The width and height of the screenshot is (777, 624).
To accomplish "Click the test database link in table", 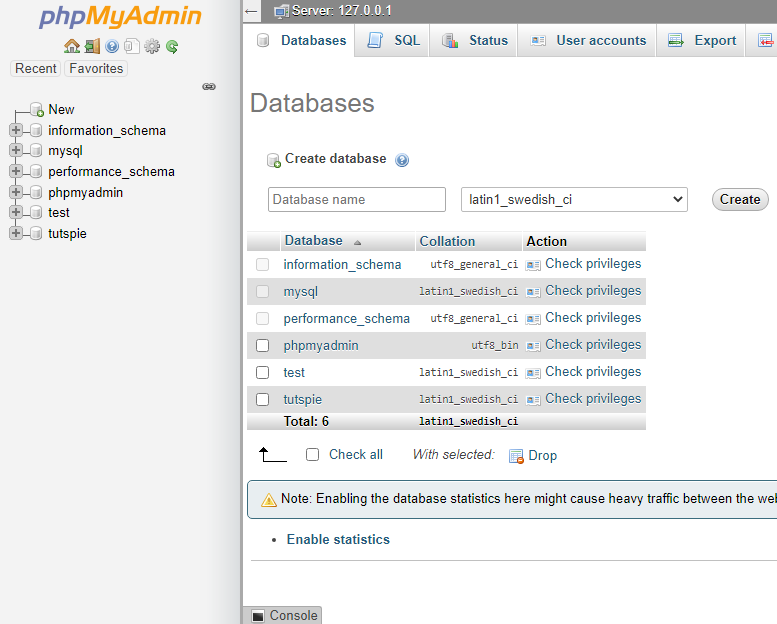I will pos(294,373).
